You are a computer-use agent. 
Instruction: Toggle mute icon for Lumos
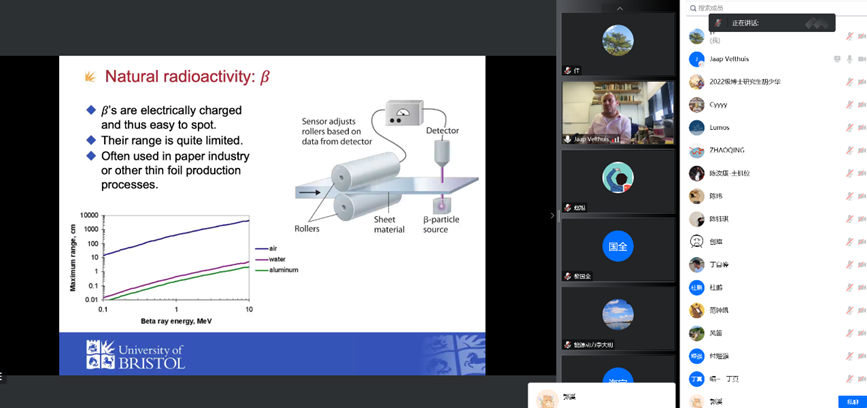coord(850,128)
